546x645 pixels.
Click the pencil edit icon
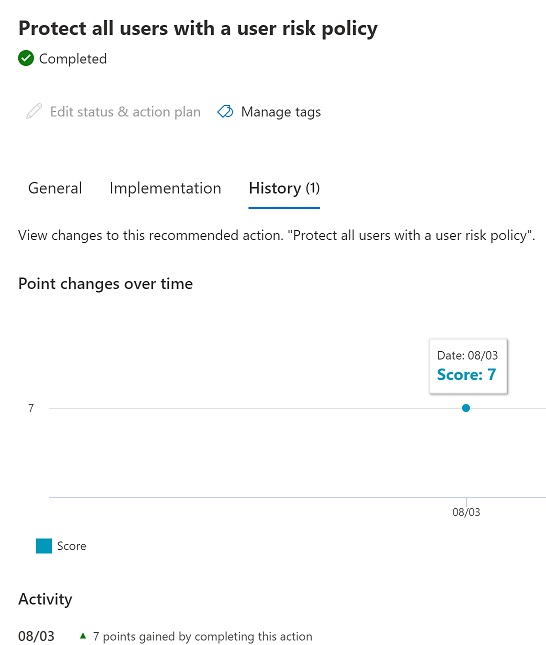pos(34,111)
